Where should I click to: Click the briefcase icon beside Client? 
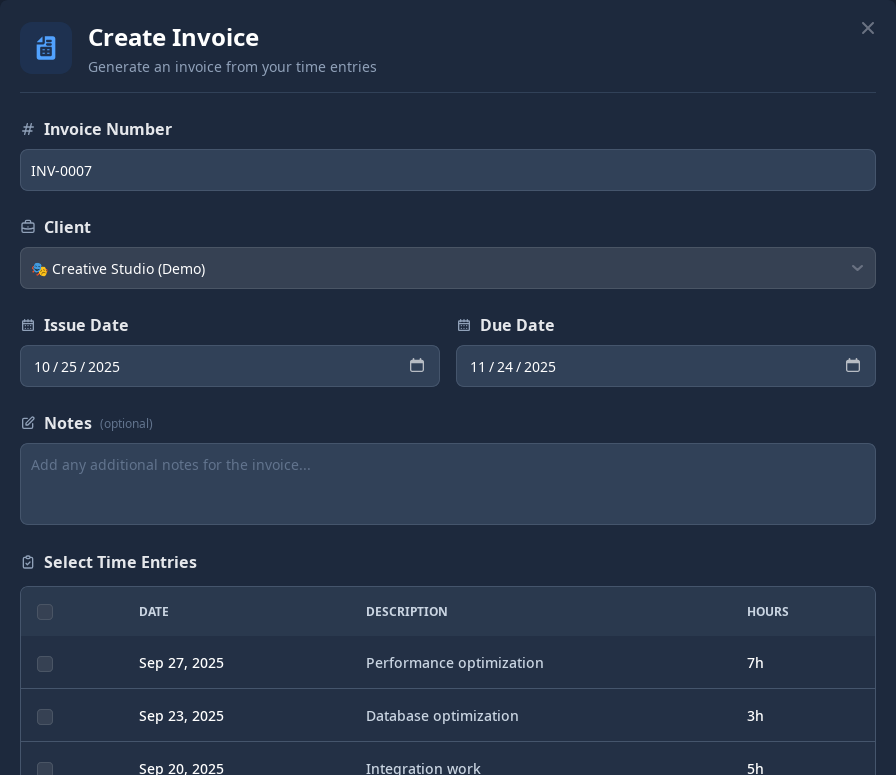tap(27, 227)
